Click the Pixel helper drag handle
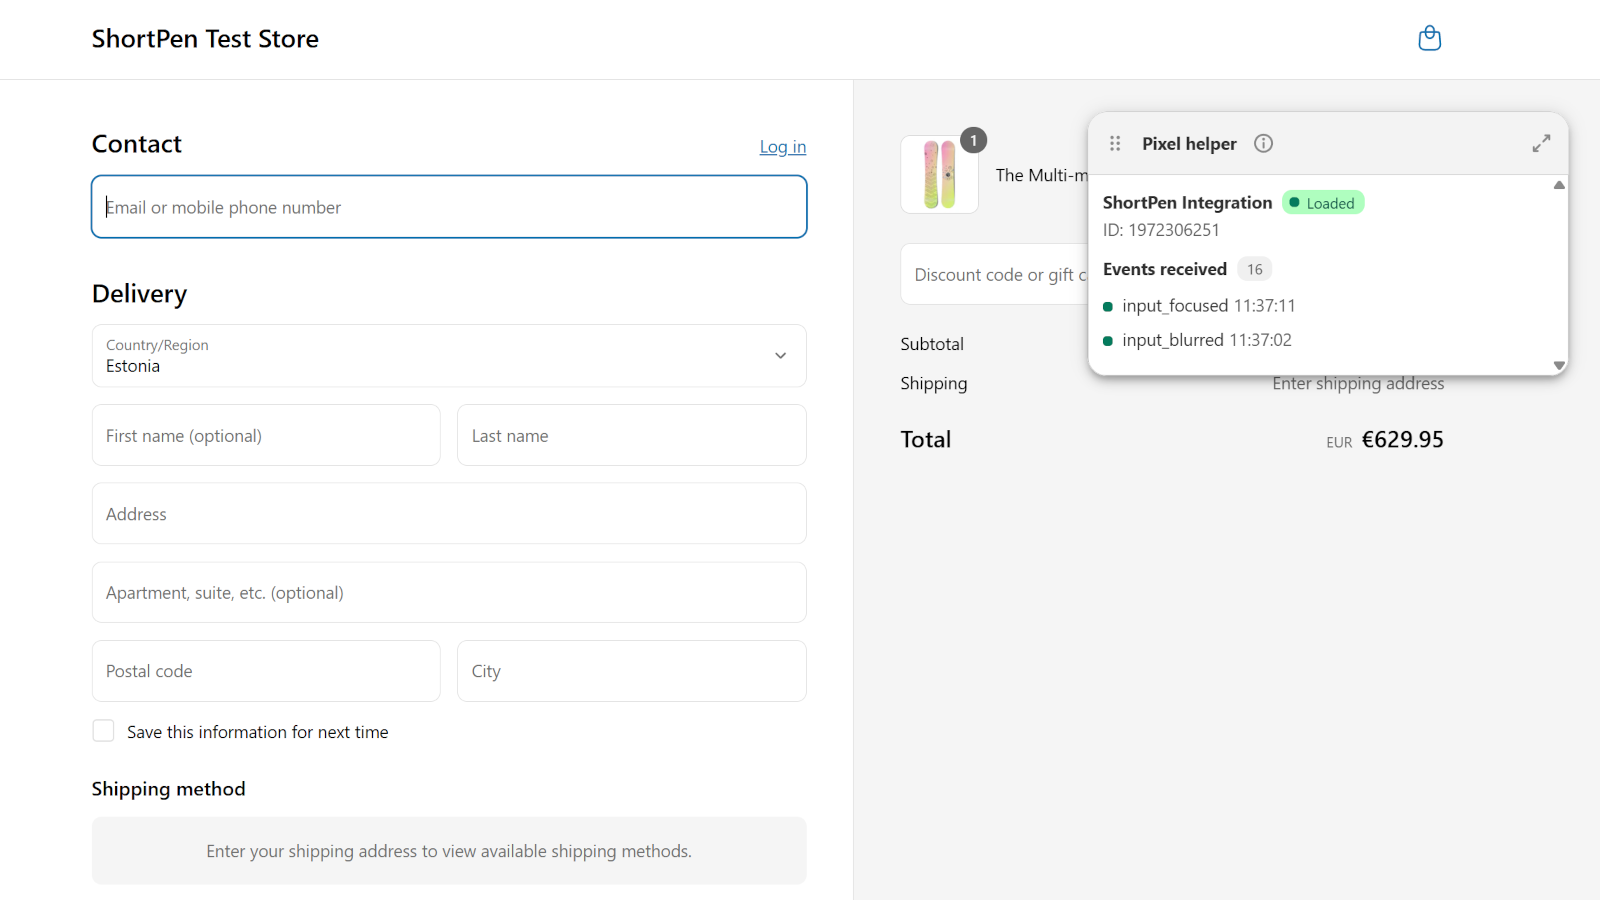Screen dimensions: 1600x900 [1115, 144]
